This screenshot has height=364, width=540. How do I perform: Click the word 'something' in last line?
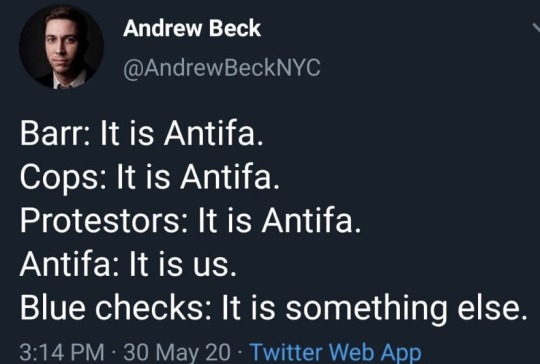(x=366, y=308)
